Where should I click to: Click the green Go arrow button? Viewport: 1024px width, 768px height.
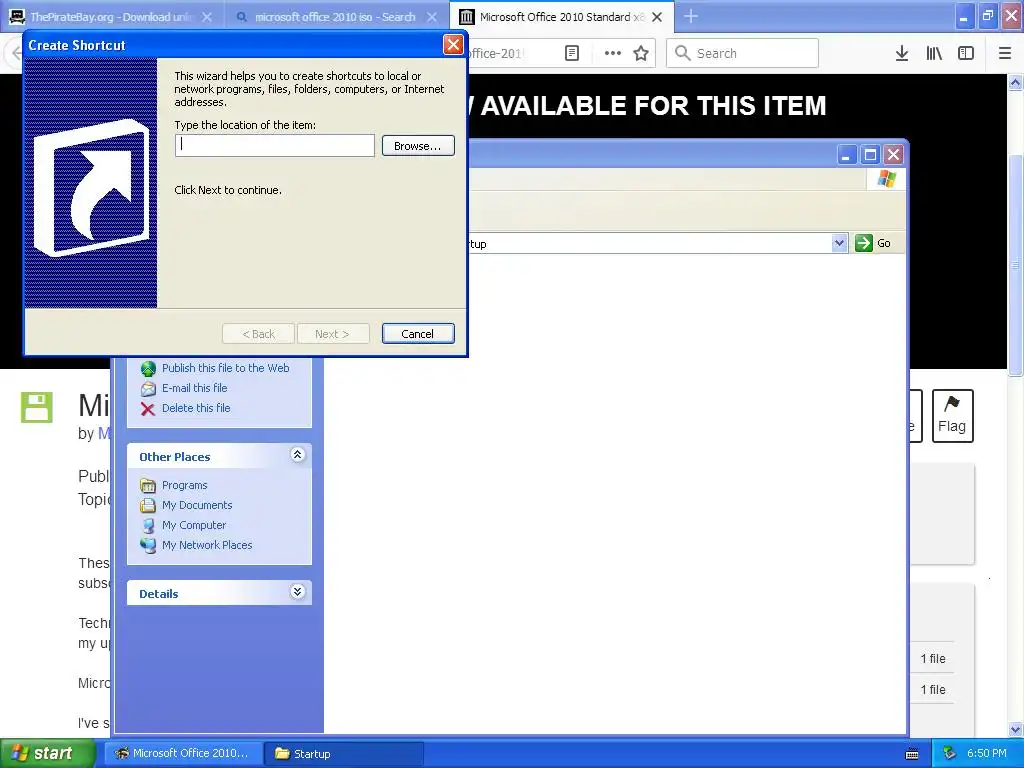(863, 243)
